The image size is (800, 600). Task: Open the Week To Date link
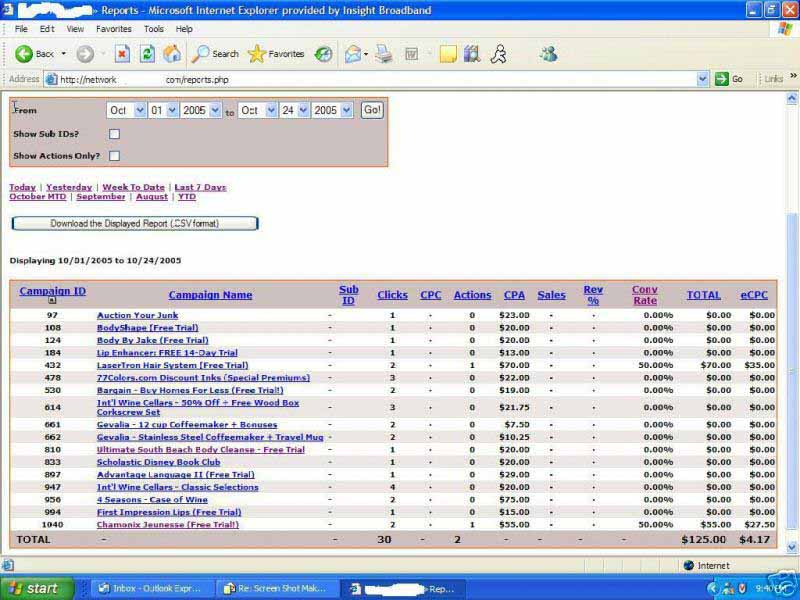[133, 187]
